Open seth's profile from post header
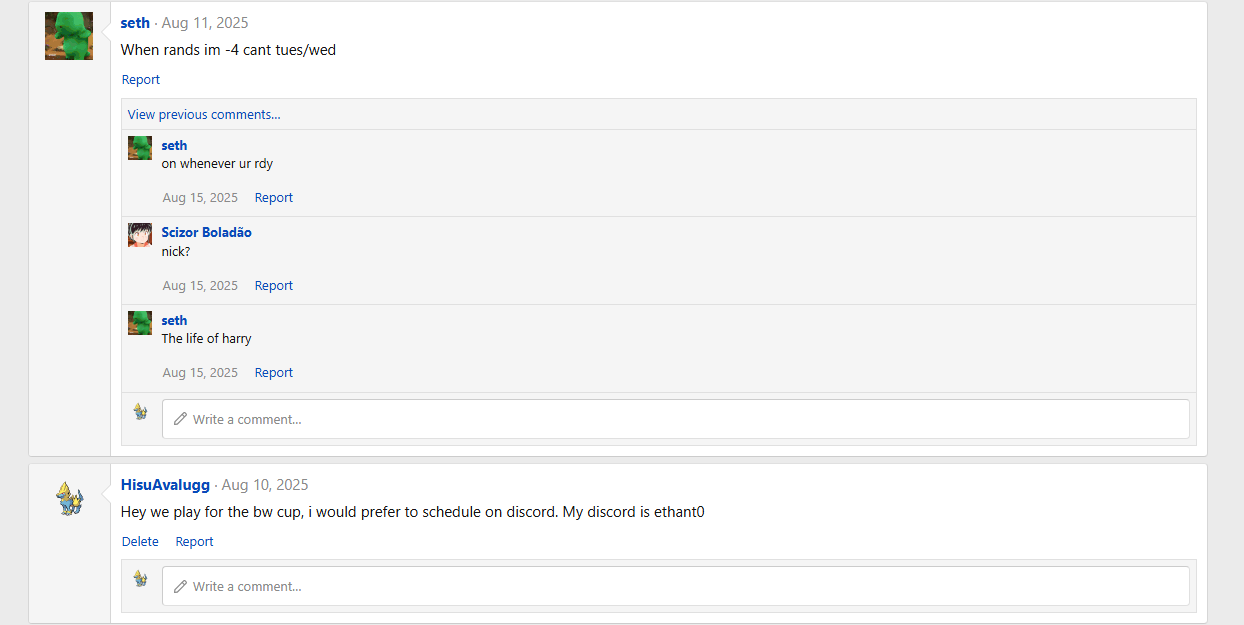The width and height of the screenshot is (1244, 625). pyautogui.click(x=135, y=22)
